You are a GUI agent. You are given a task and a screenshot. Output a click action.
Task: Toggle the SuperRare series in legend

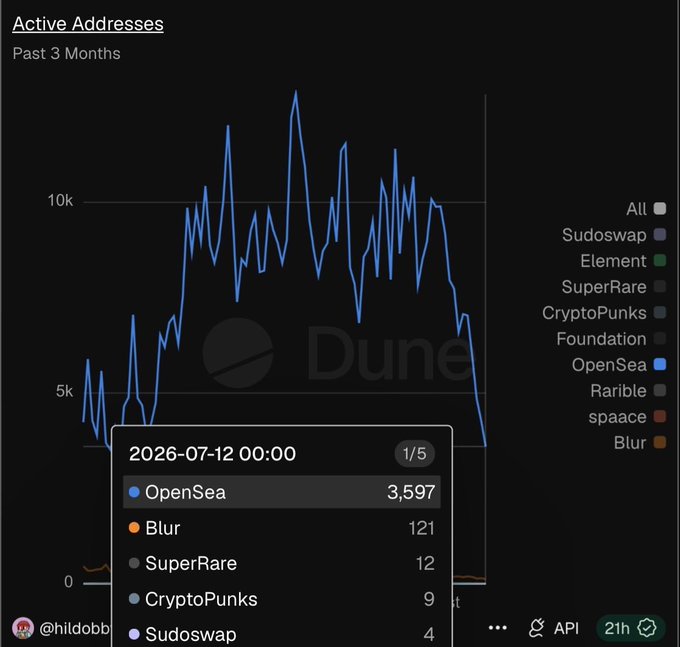[x=614, y=287]
